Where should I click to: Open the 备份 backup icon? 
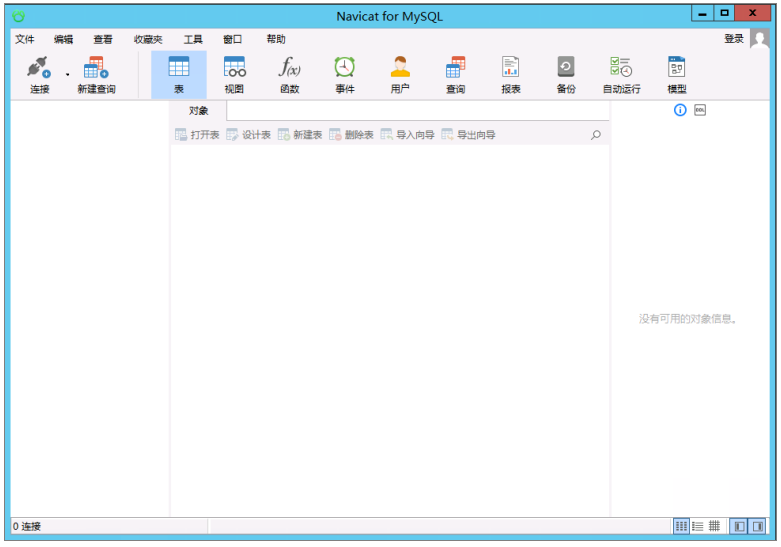[566, 75]
